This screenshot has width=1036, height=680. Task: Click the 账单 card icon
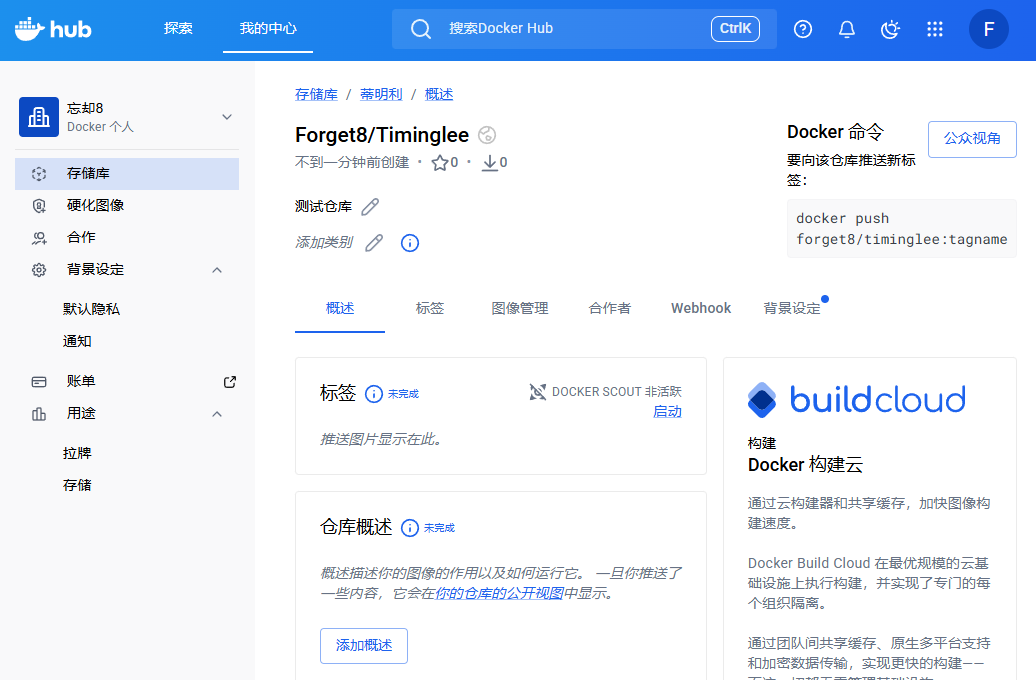pyautogui.click(x=39, y=382)
